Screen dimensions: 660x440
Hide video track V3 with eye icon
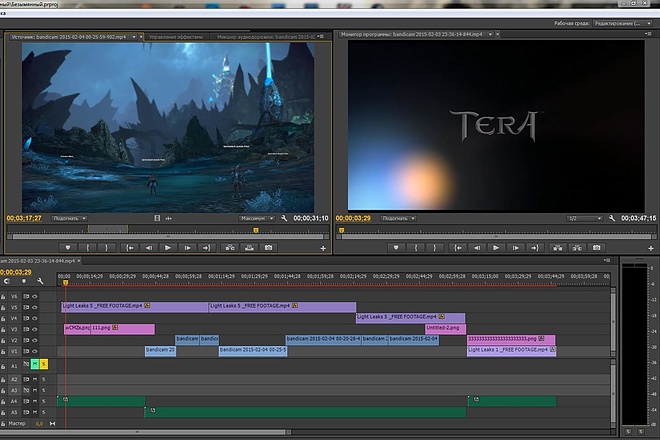(35, 329)
